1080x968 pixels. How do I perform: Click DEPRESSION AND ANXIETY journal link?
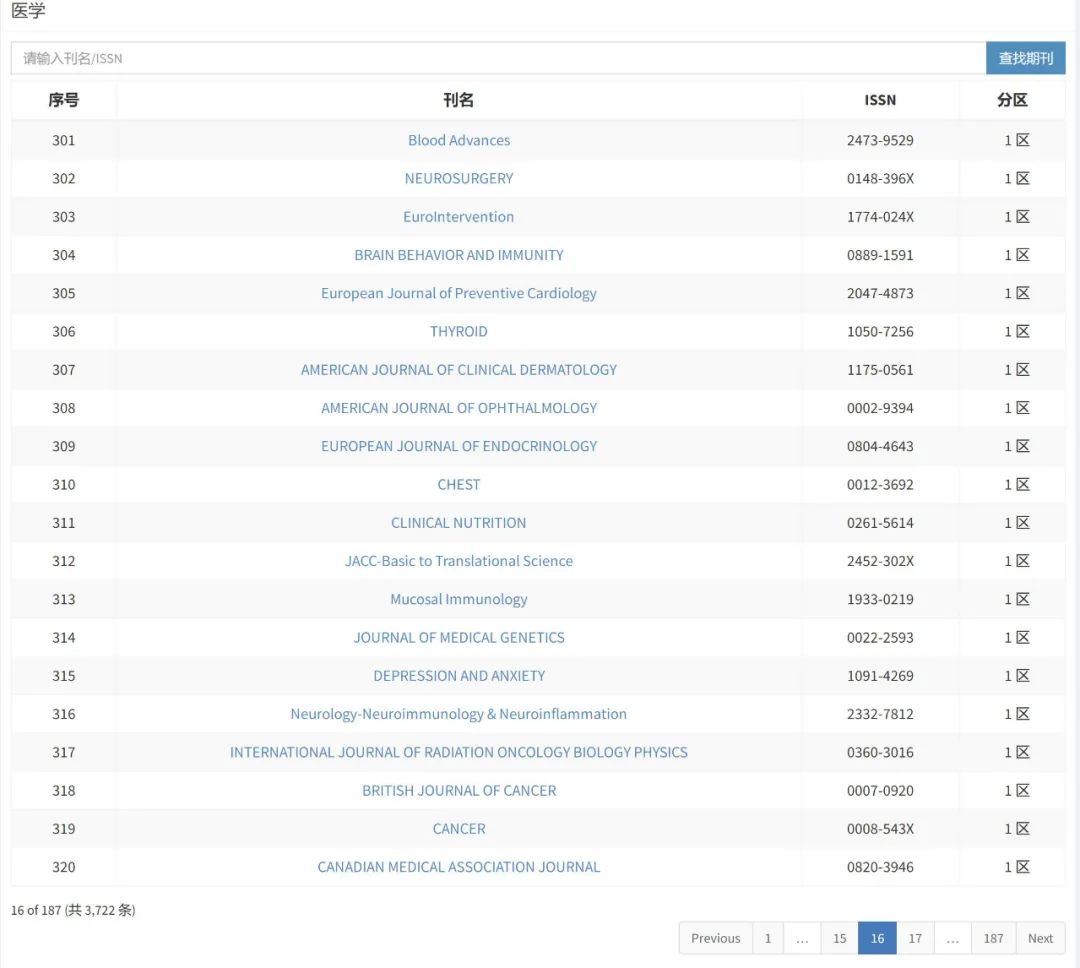click(459, 676)
